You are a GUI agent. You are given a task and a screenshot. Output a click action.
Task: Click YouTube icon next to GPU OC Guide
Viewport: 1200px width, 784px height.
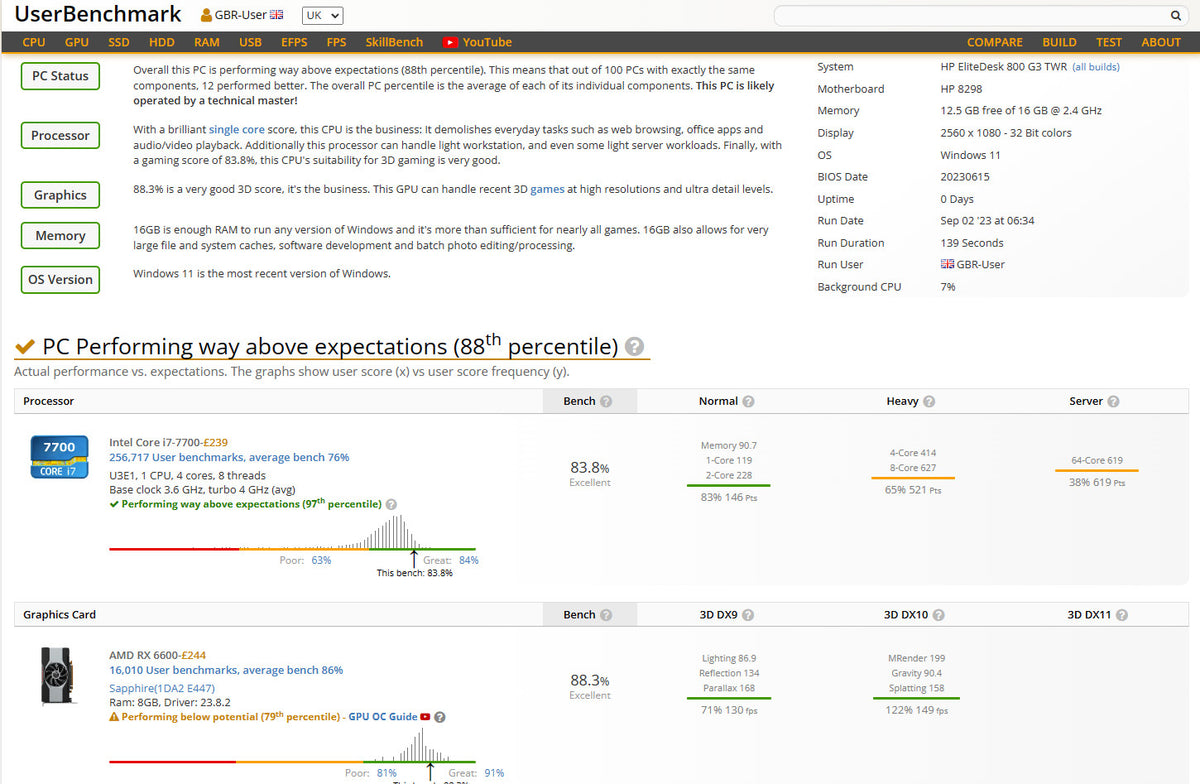[x=425, y=717]
